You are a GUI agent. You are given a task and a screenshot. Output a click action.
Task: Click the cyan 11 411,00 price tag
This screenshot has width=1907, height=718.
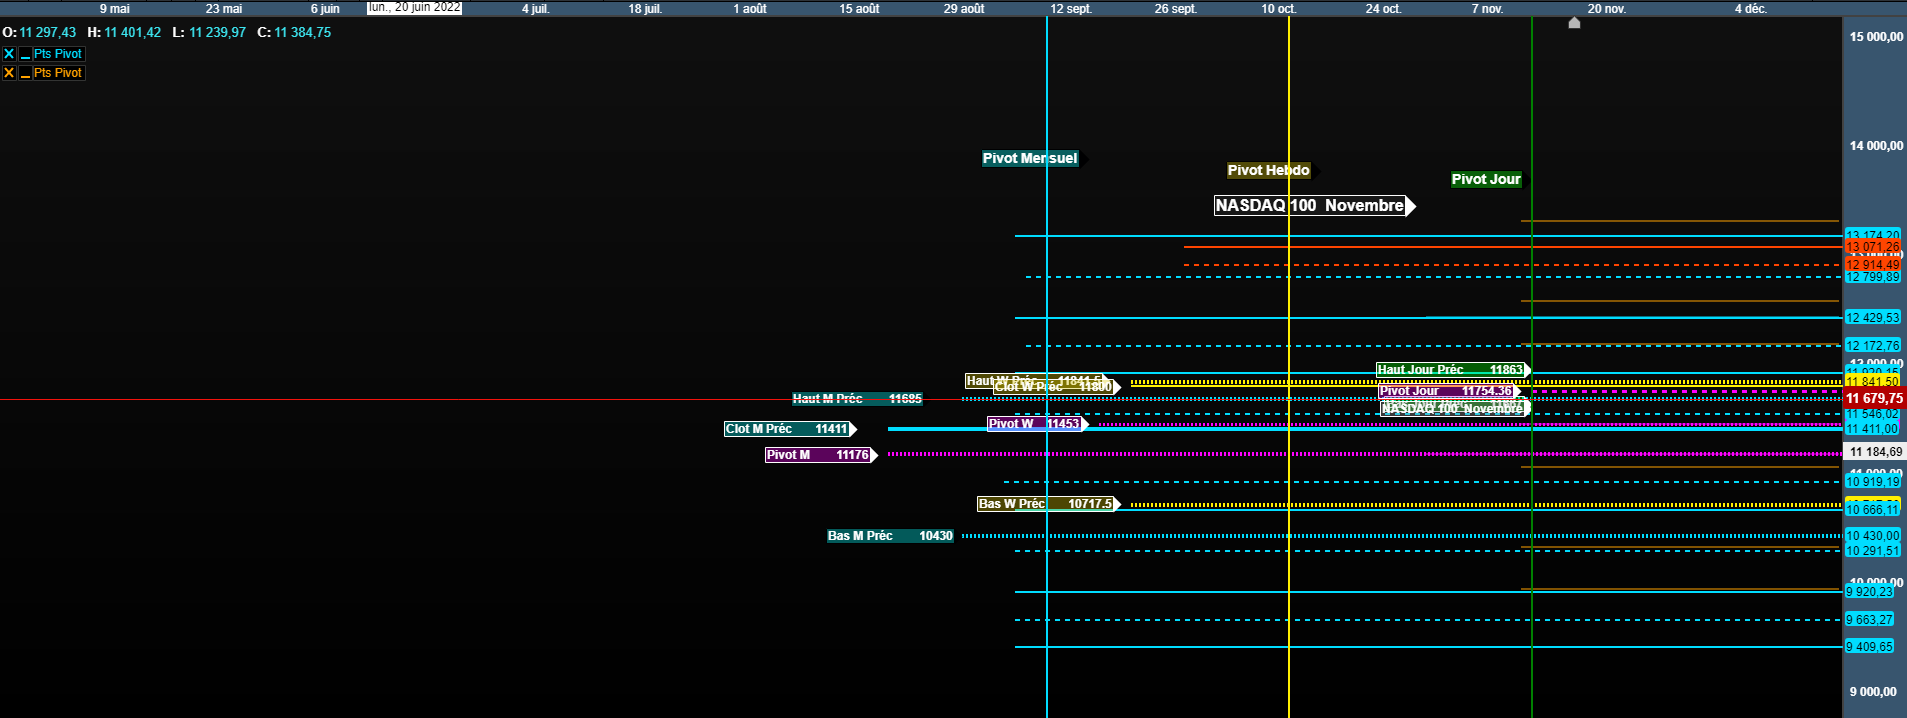click(x=1872, y=429)
